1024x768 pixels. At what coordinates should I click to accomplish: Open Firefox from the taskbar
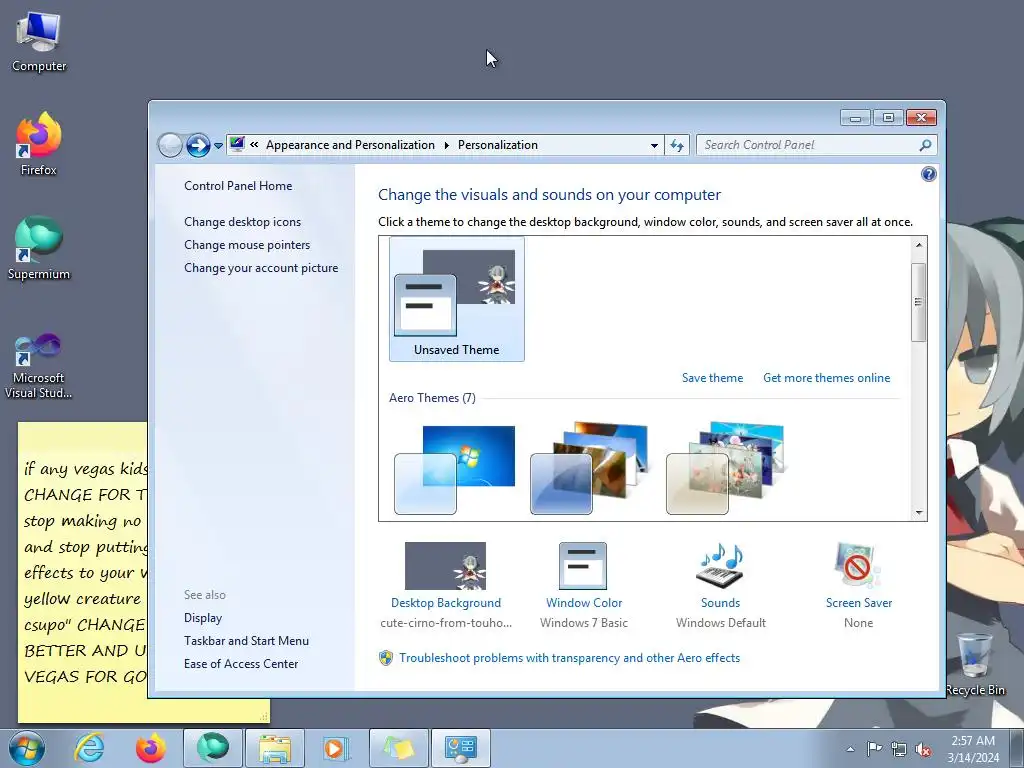151,748
